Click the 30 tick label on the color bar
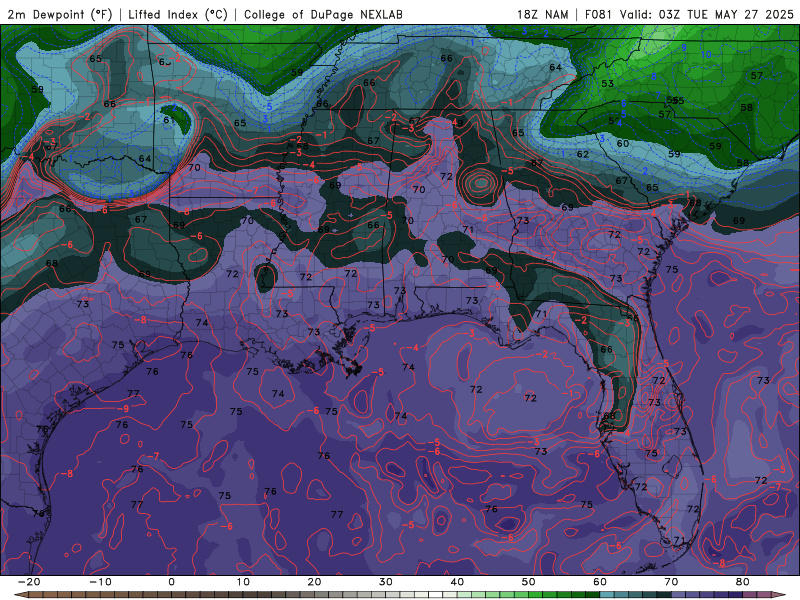 click(386, 582)
